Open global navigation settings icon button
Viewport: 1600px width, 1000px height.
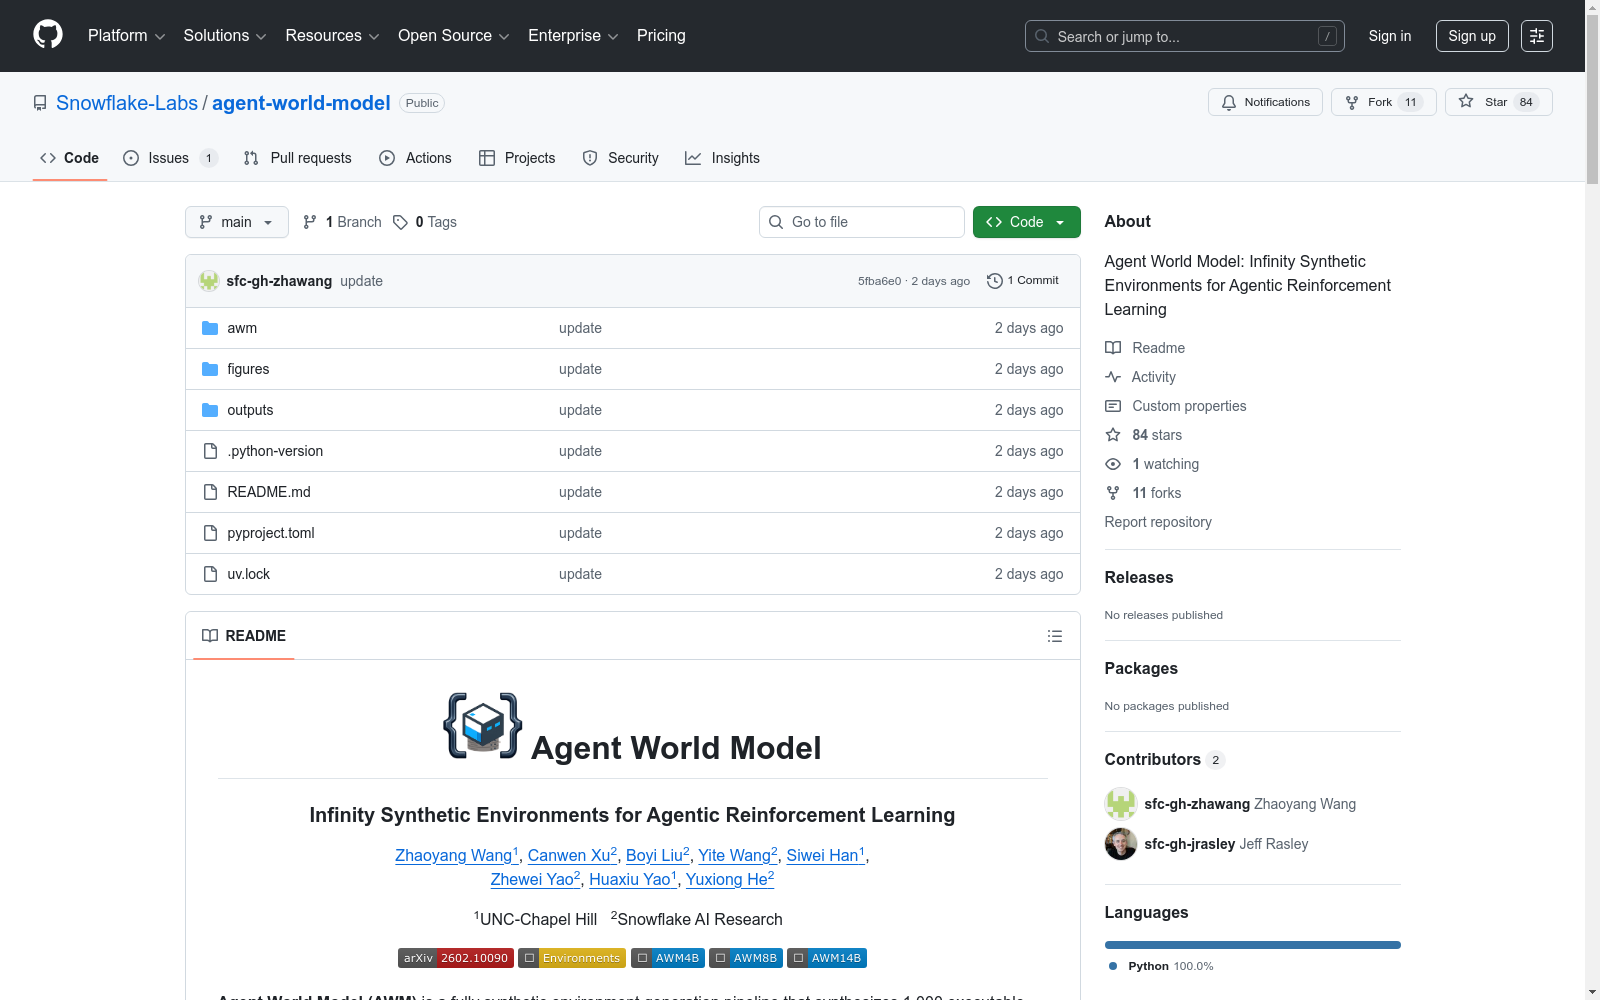(1537, 36)
